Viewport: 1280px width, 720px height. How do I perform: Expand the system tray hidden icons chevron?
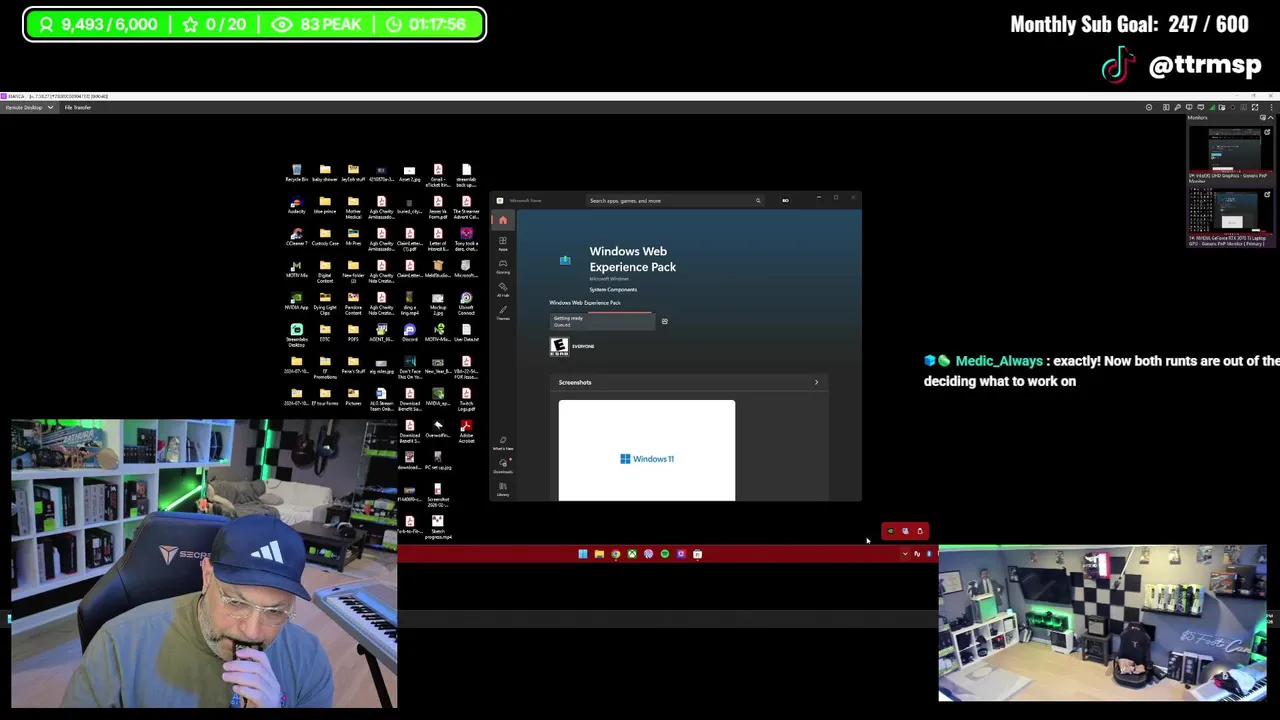(x=905, y=554)
